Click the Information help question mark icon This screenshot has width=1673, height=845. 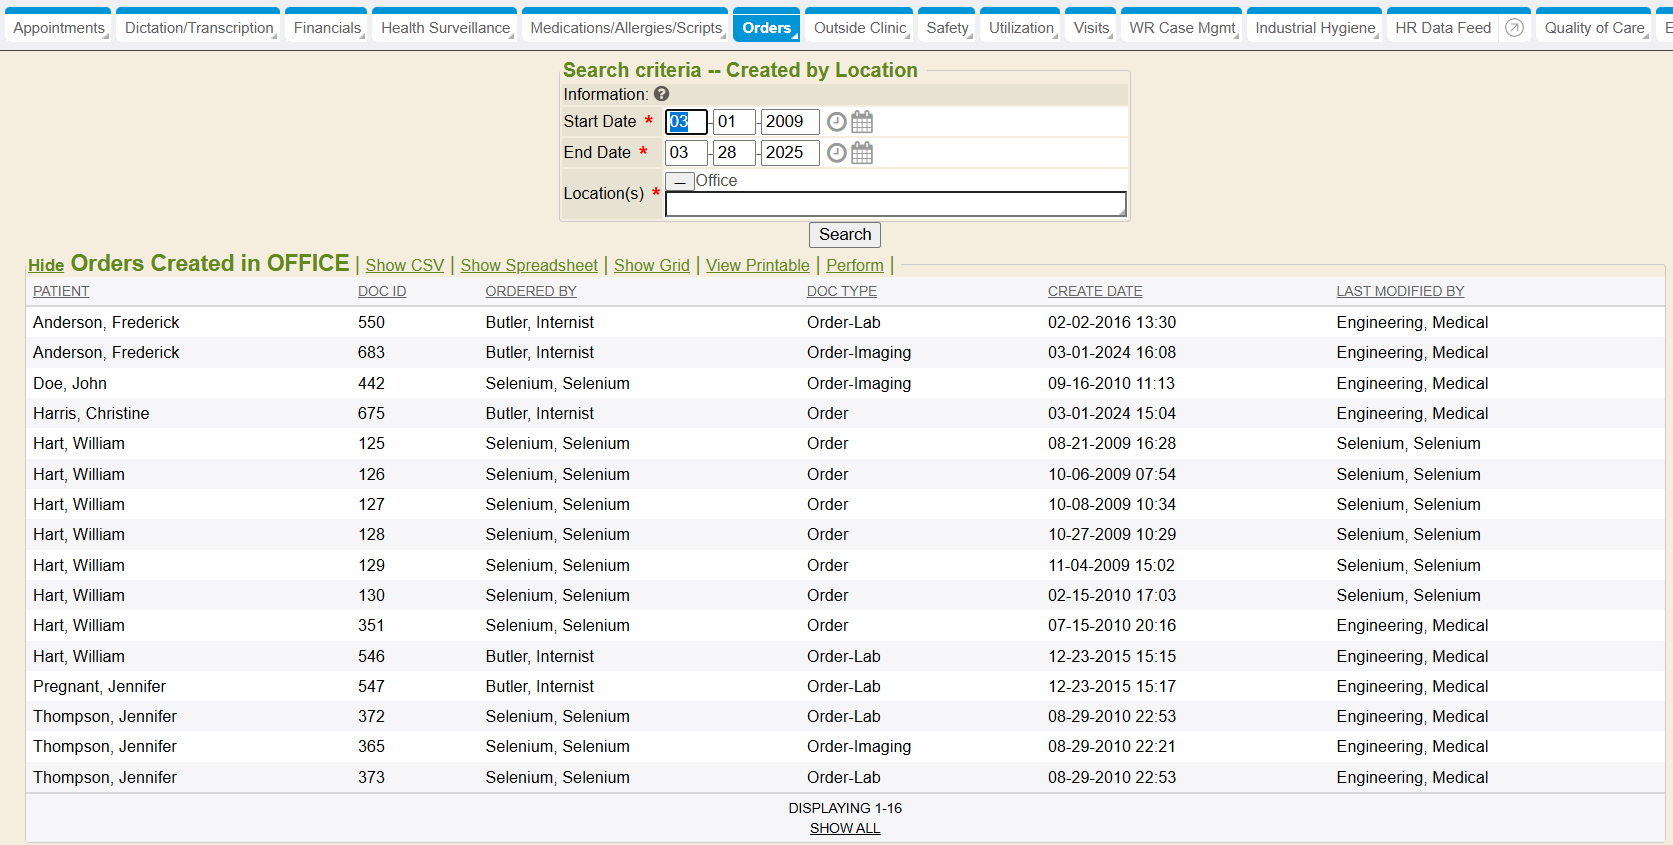click(661, 94)
